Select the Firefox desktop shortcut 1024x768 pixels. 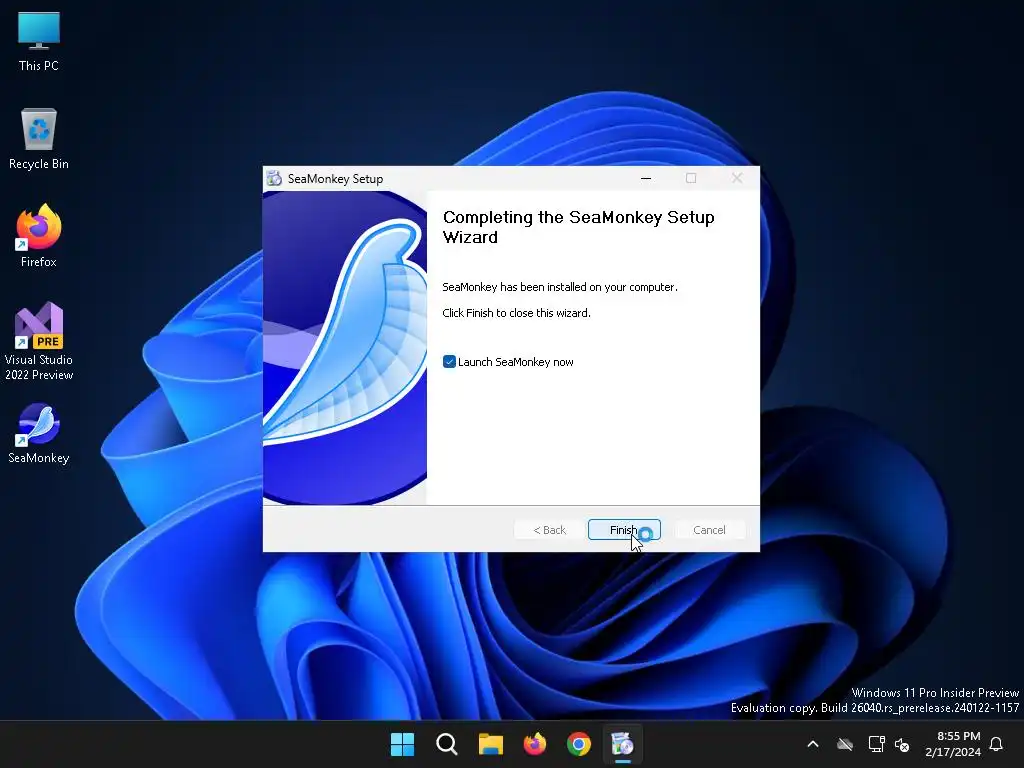coord(39,236)
